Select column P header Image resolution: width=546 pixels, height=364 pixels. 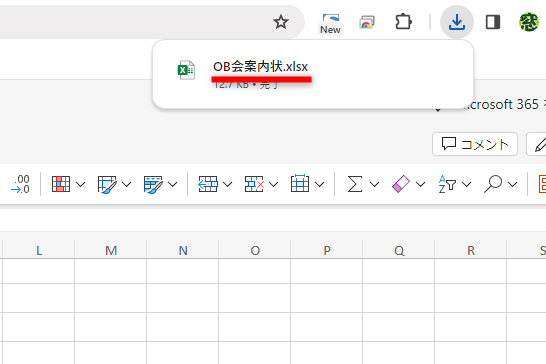click(327, 250)
